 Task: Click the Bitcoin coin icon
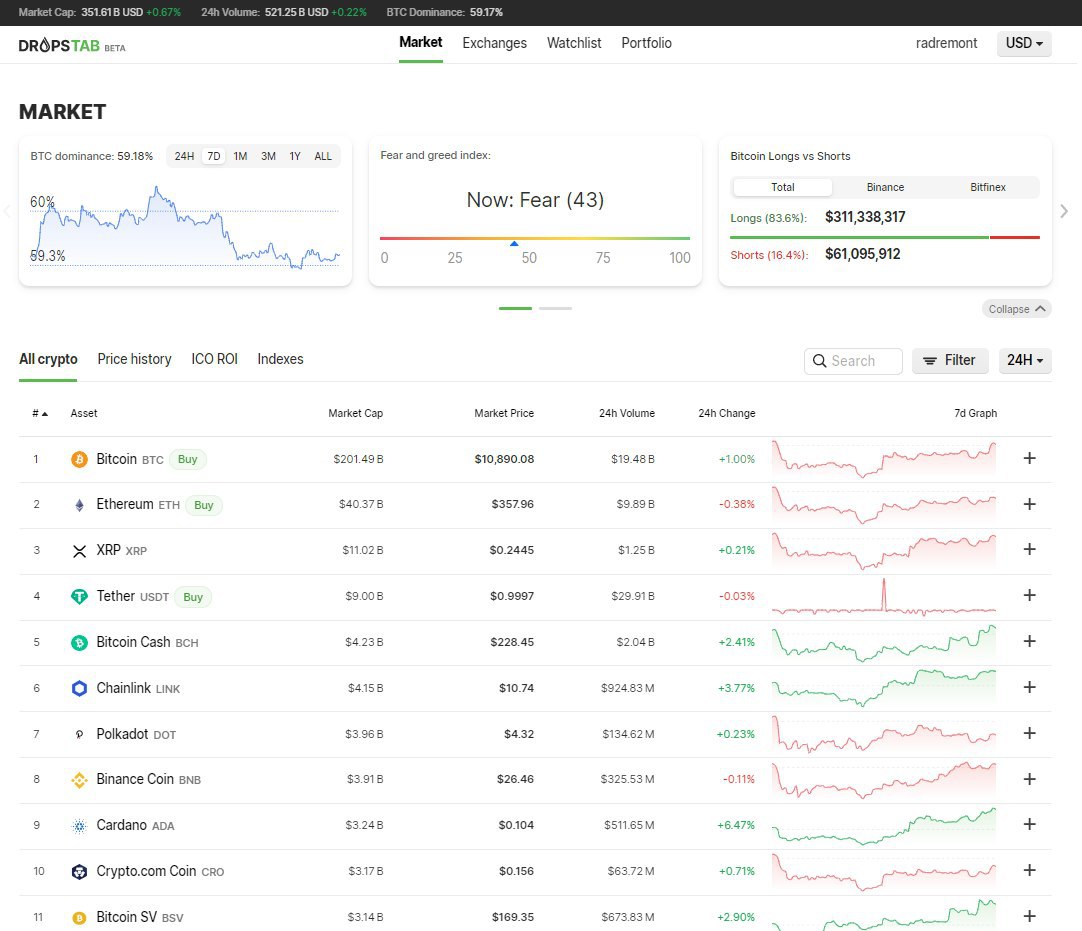79,460
